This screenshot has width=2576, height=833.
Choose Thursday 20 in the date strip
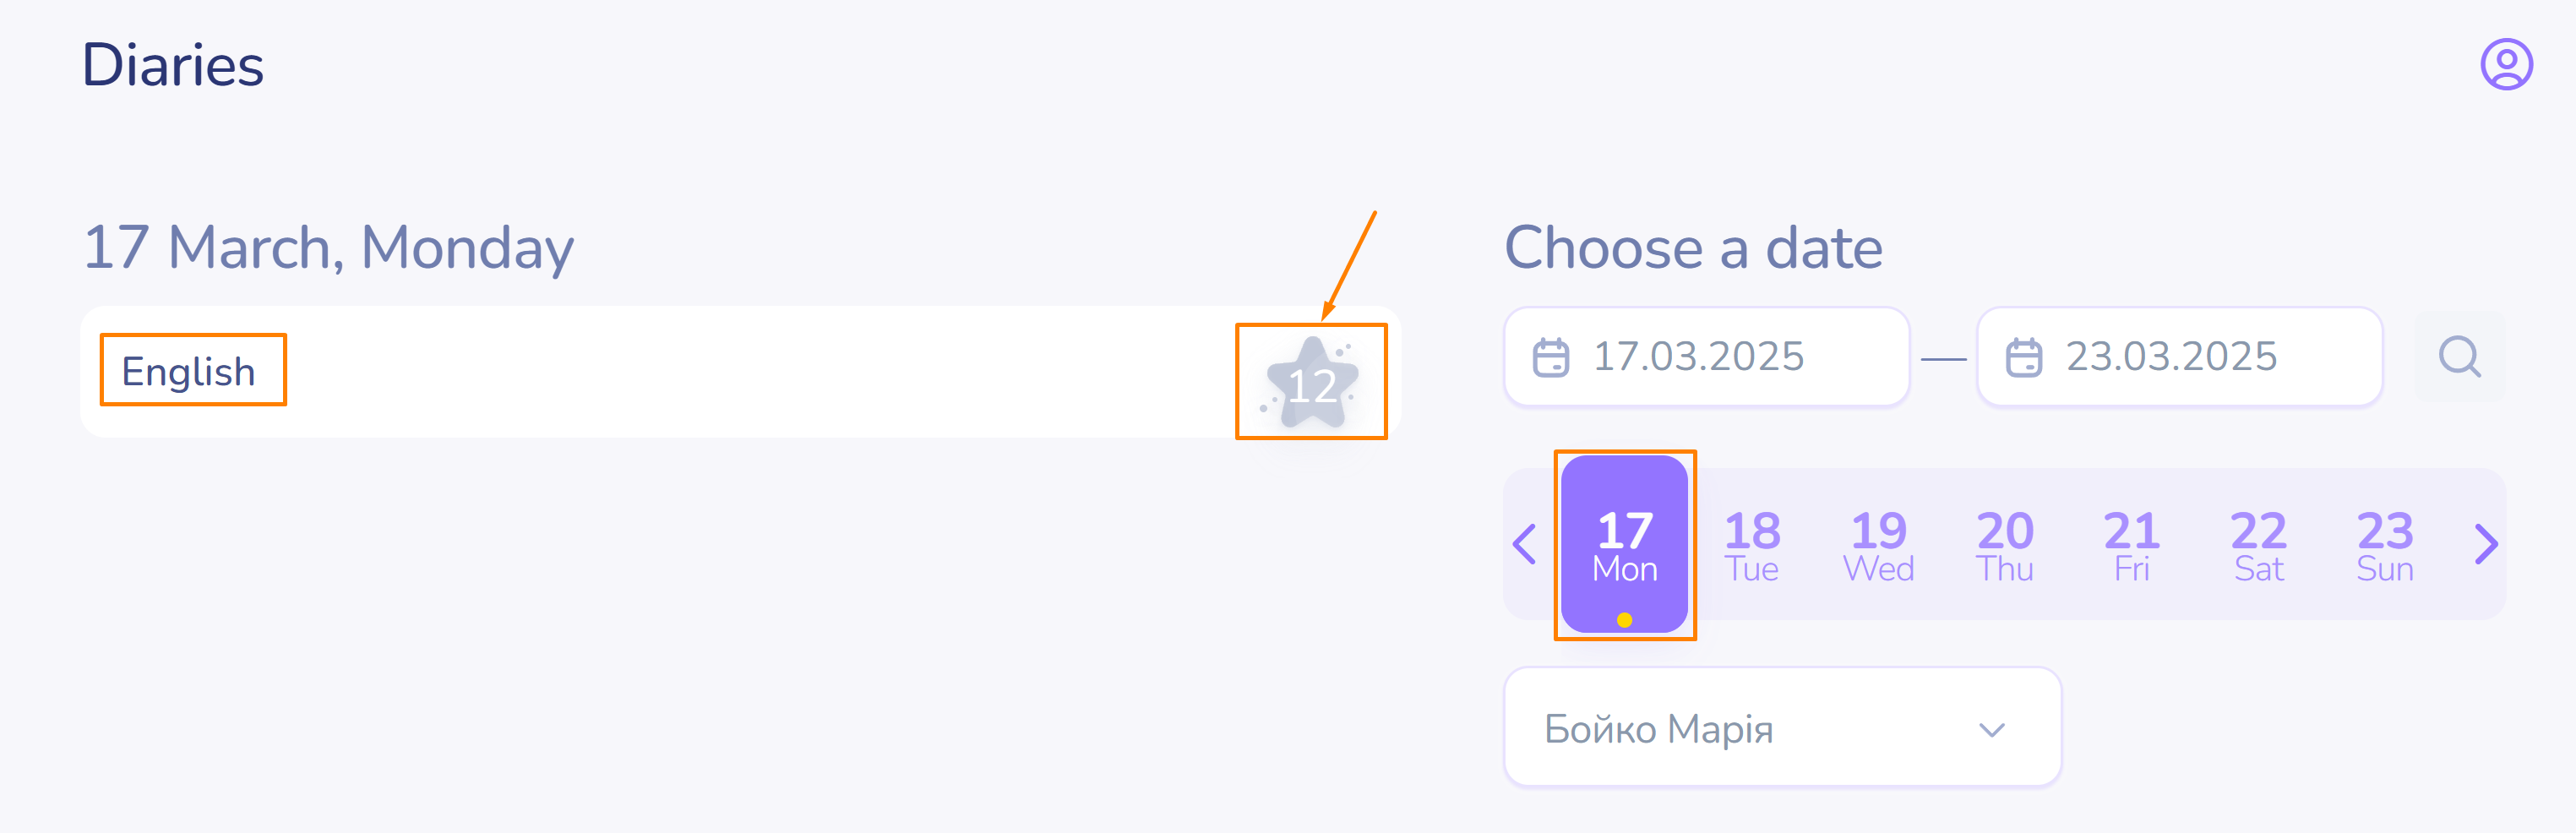pyautogui.click(x=2005, y=545)
